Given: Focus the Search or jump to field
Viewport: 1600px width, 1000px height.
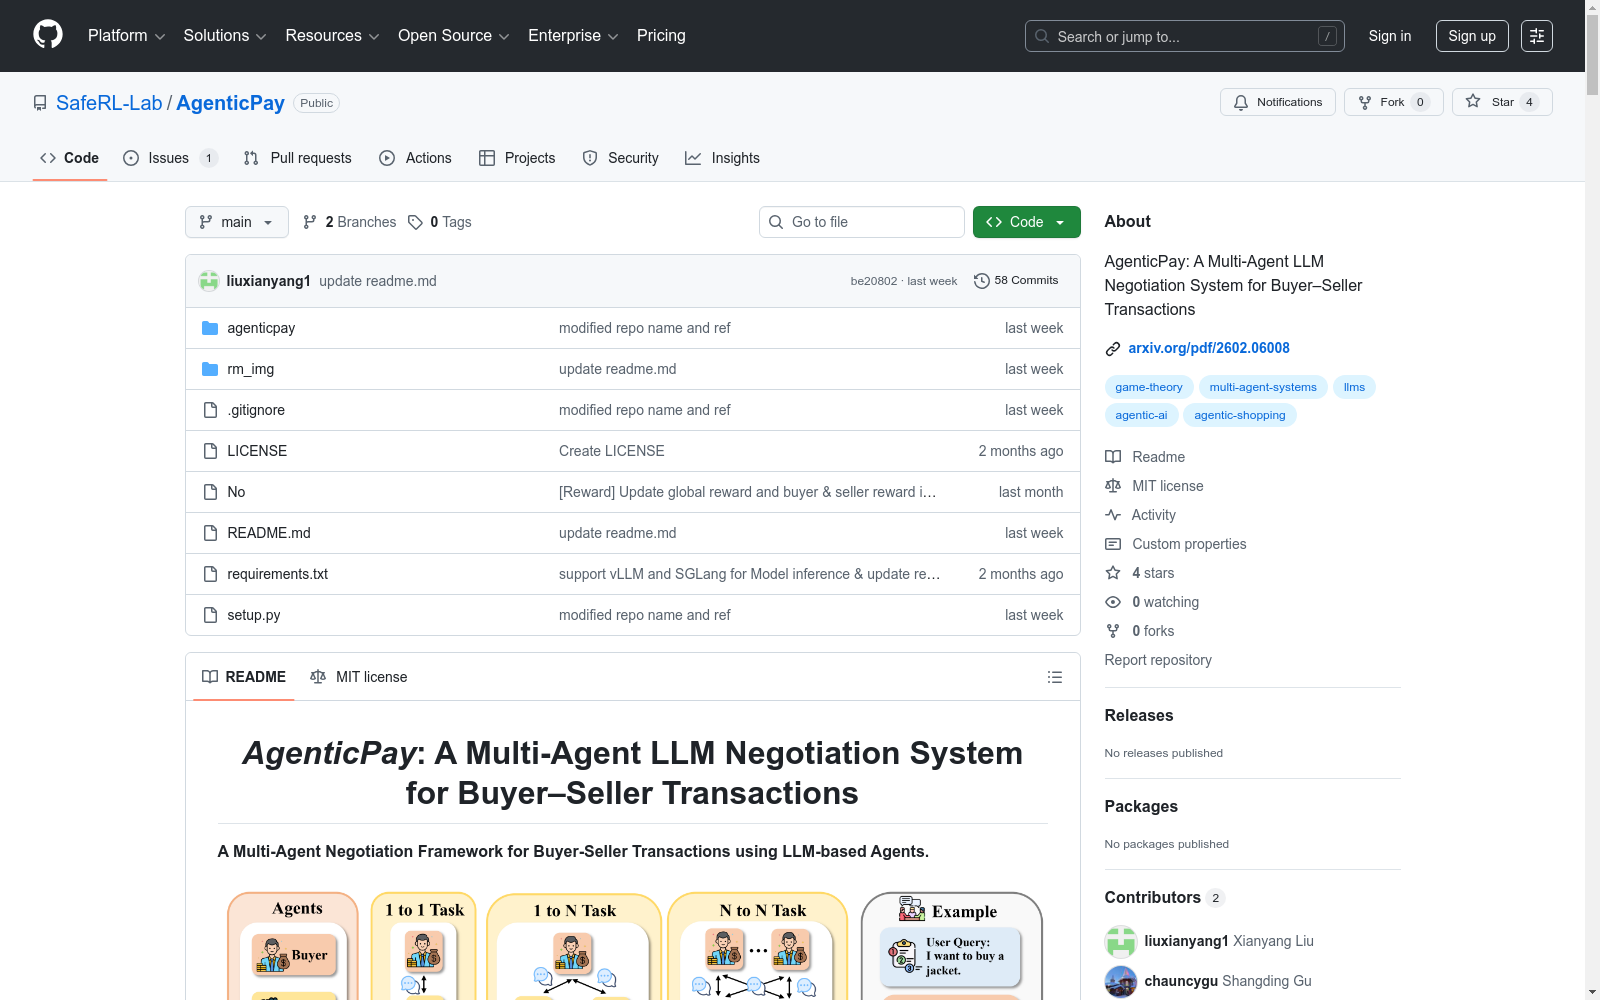Looking at the screenshot, I should 1185,36.
